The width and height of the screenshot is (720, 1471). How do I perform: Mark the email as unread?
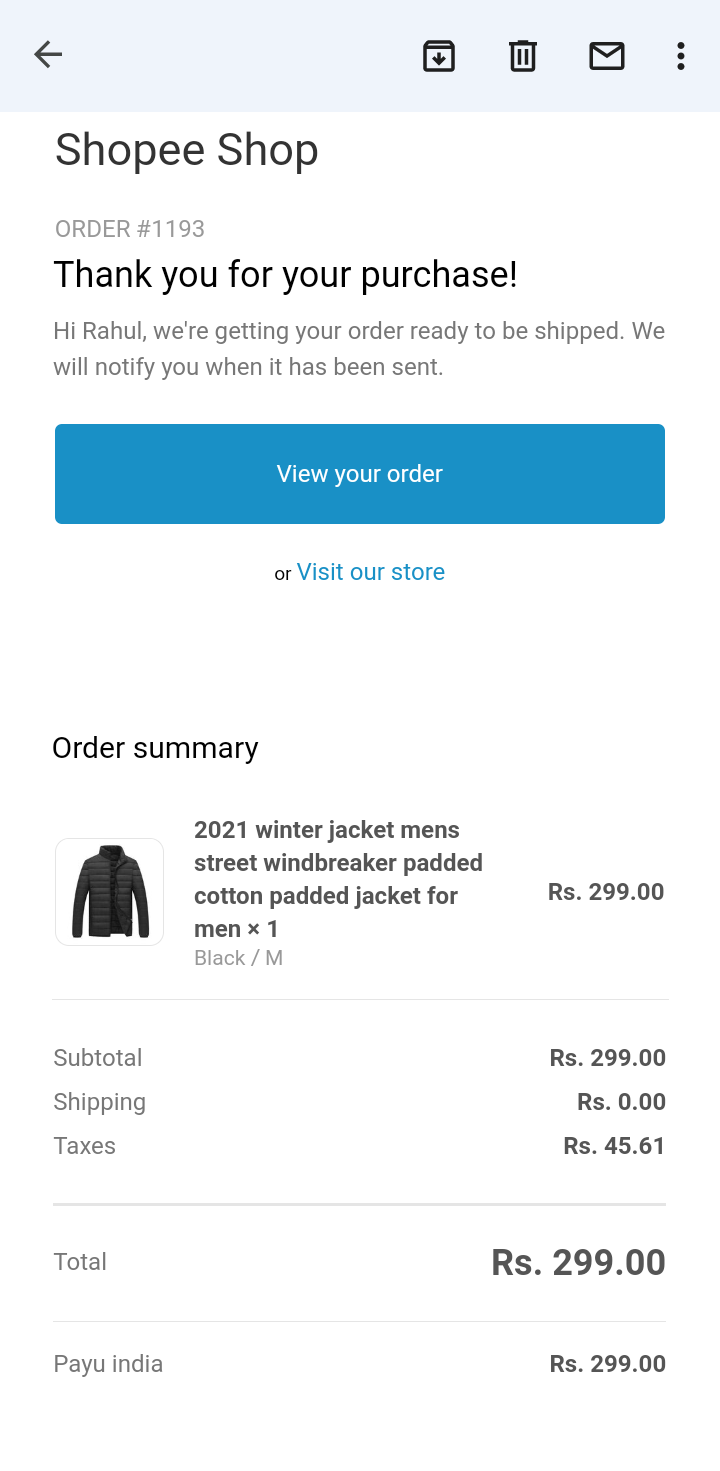pyautogui.click(x=607, y=56)
